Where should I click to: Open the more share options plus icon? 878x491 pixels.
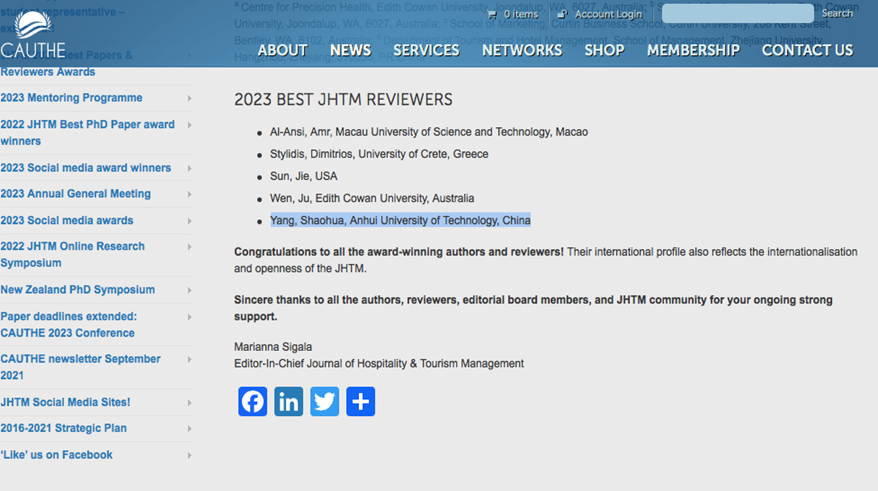361,401
